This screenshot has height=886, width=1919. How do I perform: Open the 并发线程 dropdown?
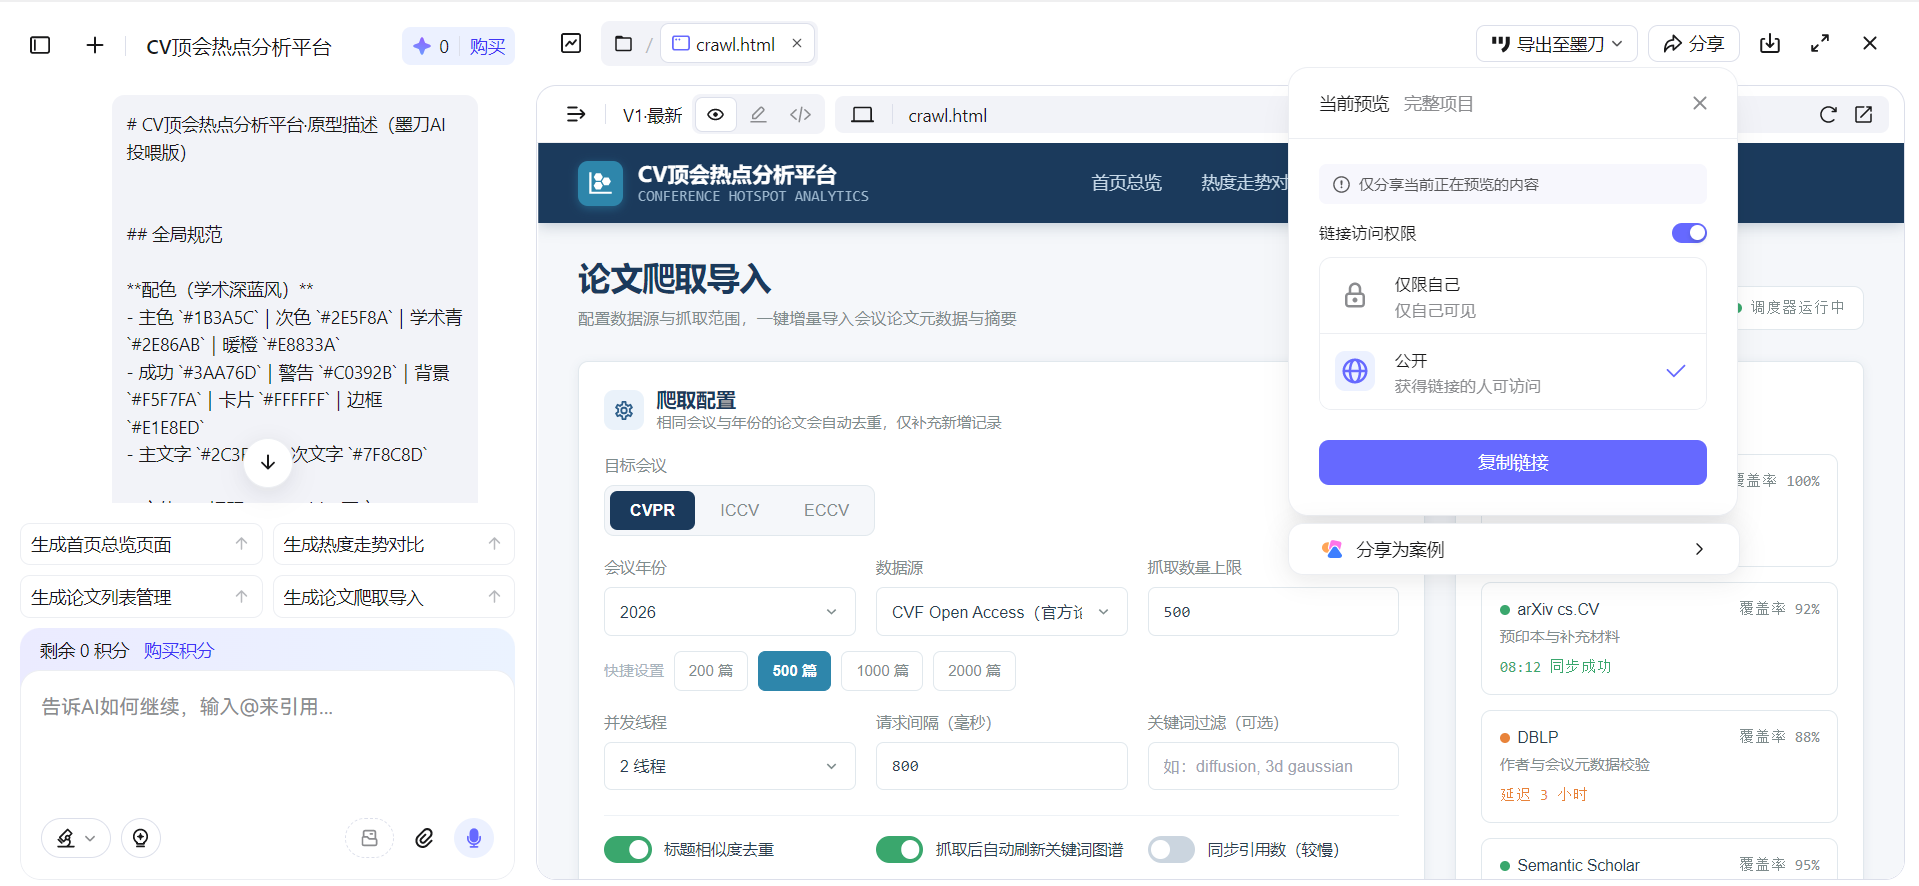(730, 766)
